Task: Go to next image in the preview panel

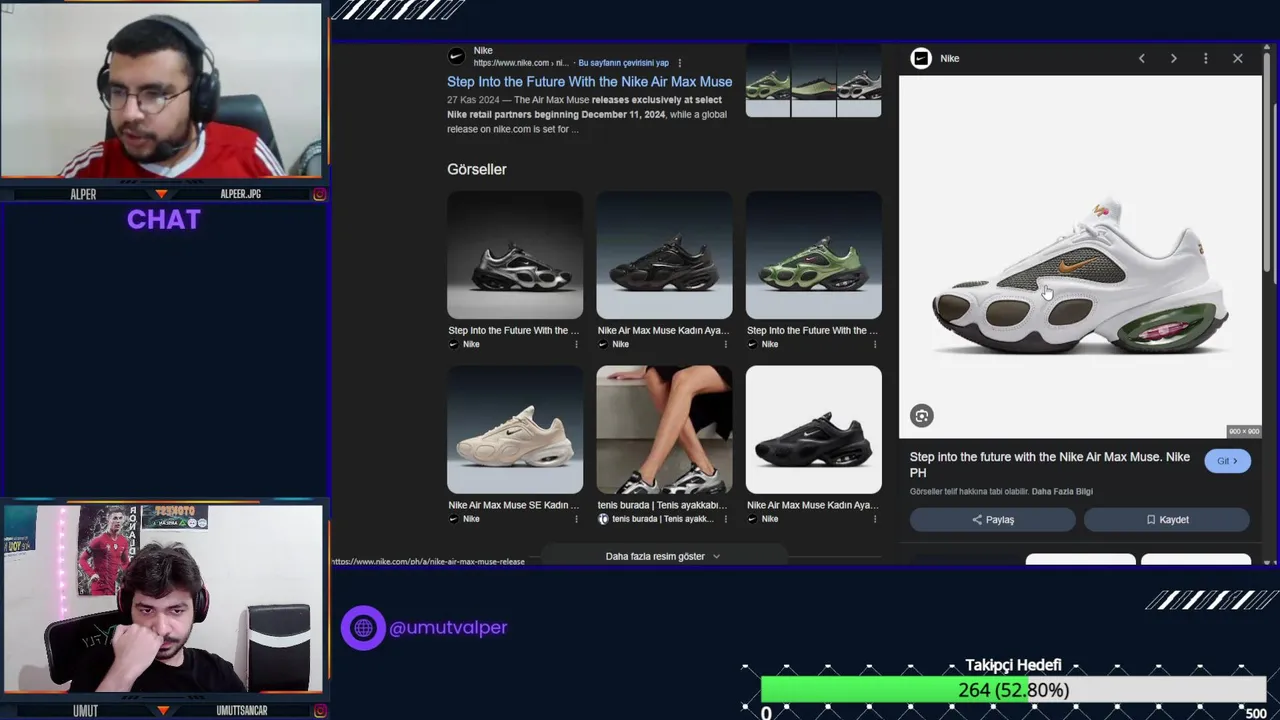Action: [x=1173, y=58]
